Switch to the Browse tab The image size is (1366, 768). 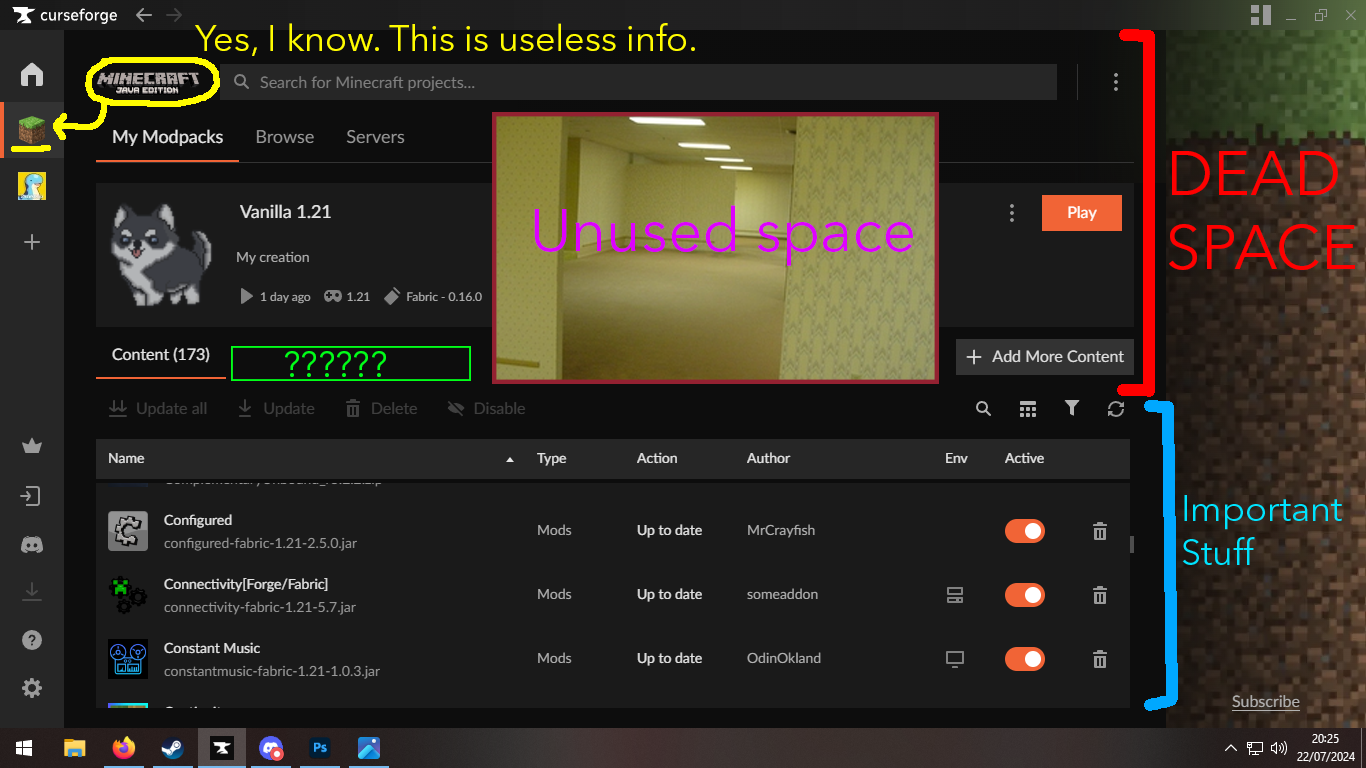click(x=285, y=137)
